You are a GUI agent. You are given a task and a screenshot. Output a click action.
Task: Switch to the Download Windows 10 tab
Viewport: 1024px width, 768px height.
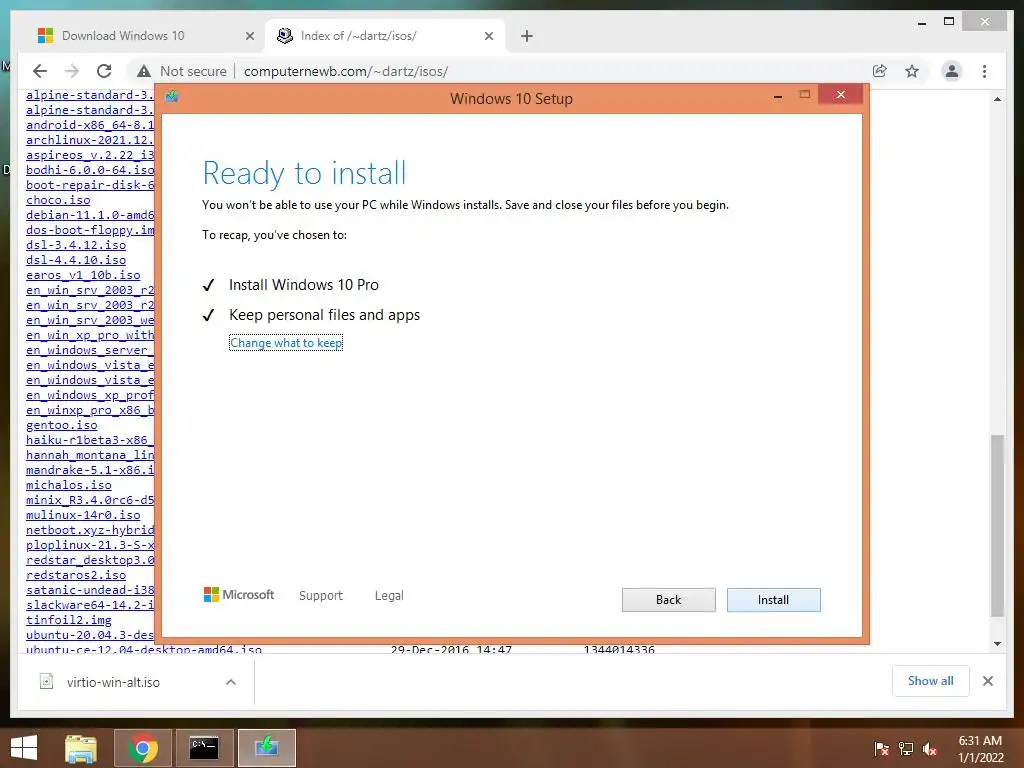point(123,36)
